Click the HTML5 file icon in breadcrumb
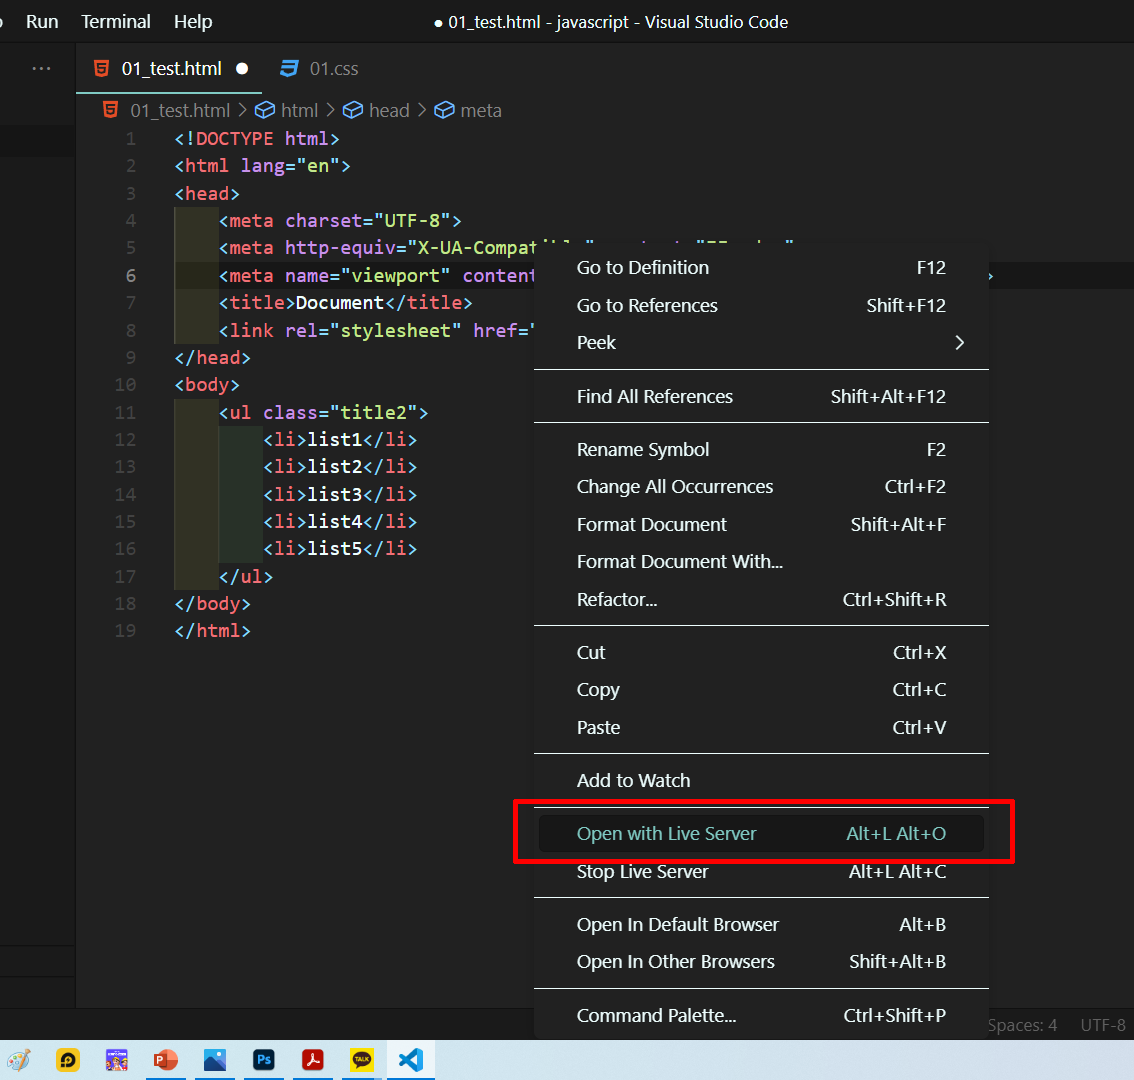The width and height of the screenshot is (1134, 1080). (x=111, y=110)
